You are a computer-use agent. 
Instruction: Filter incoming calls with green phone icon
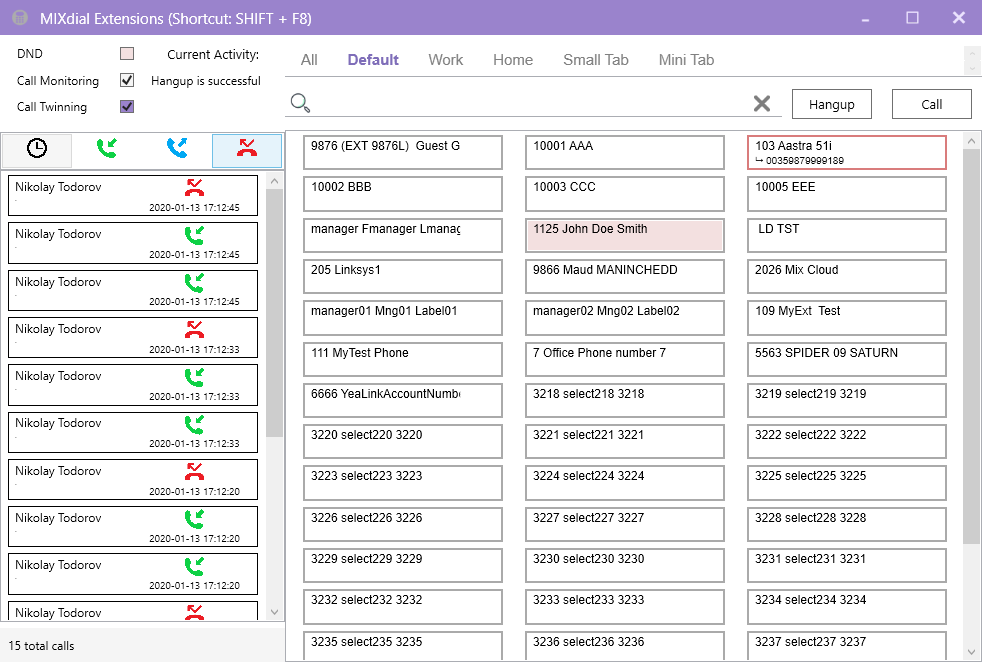point(107,150)
